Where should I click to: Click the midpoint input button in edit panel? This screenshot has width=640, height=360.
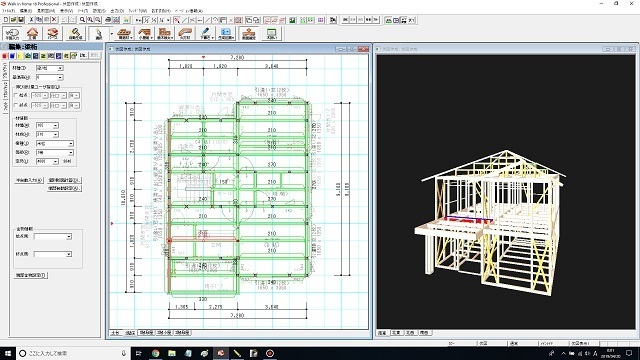point(29,180)
